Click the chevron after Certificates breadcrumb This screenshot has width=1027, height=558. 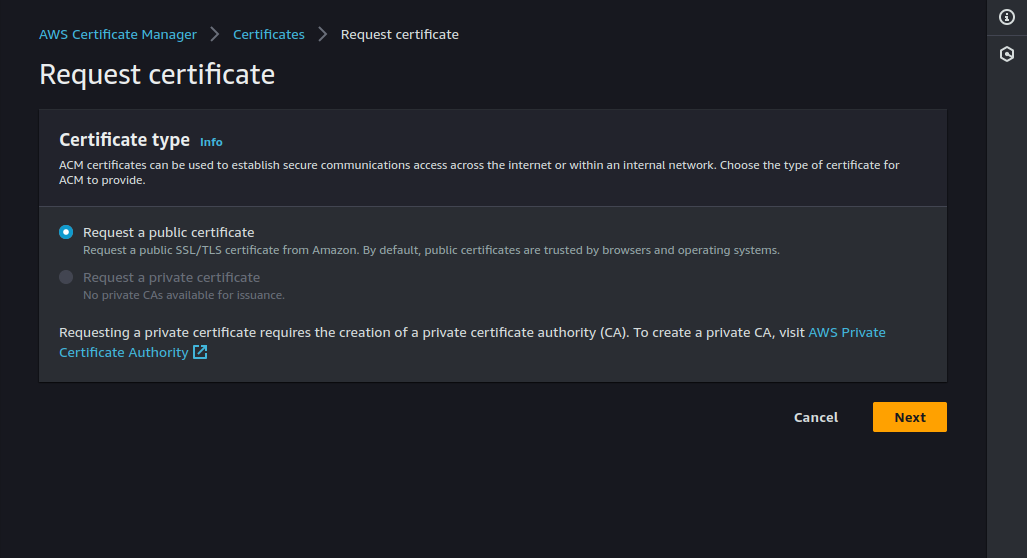pyautogui.click(x=323, y=34)
